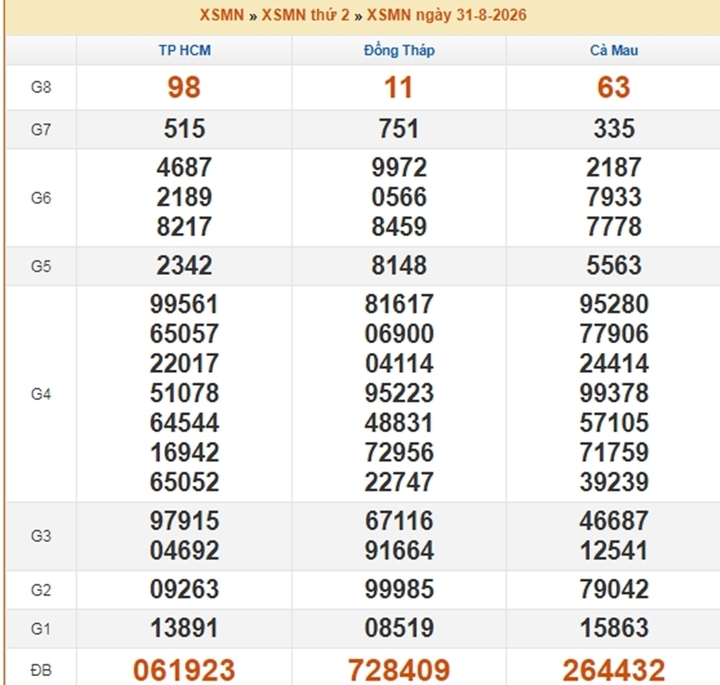
Task: Open the Cà Mau column header link
Action: [x=614, y=50]
